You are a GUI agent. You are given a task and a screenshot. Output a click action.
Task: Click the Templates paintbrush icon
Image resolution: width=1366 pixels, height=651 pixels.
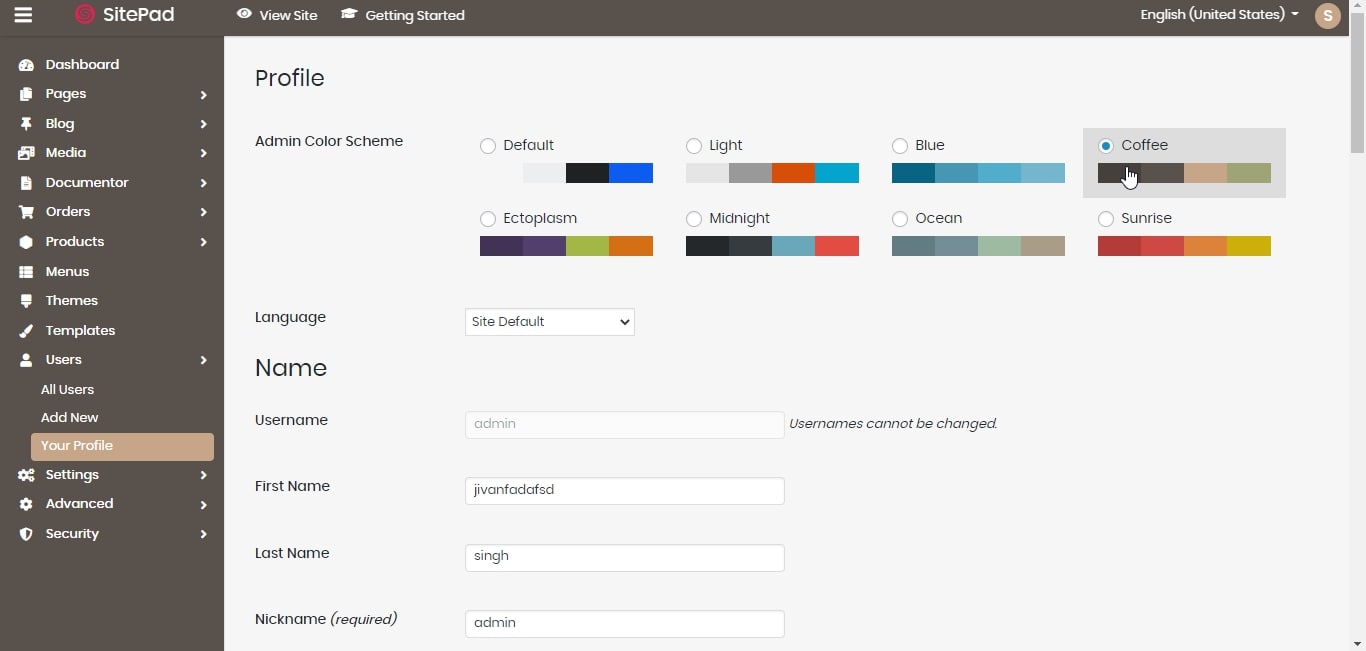(x=26, y=331)
